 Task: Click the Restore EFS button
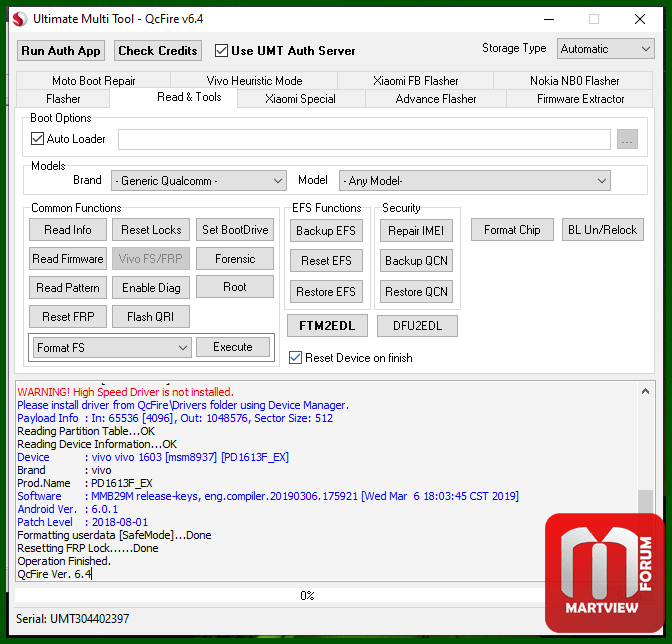coord(326,292)
